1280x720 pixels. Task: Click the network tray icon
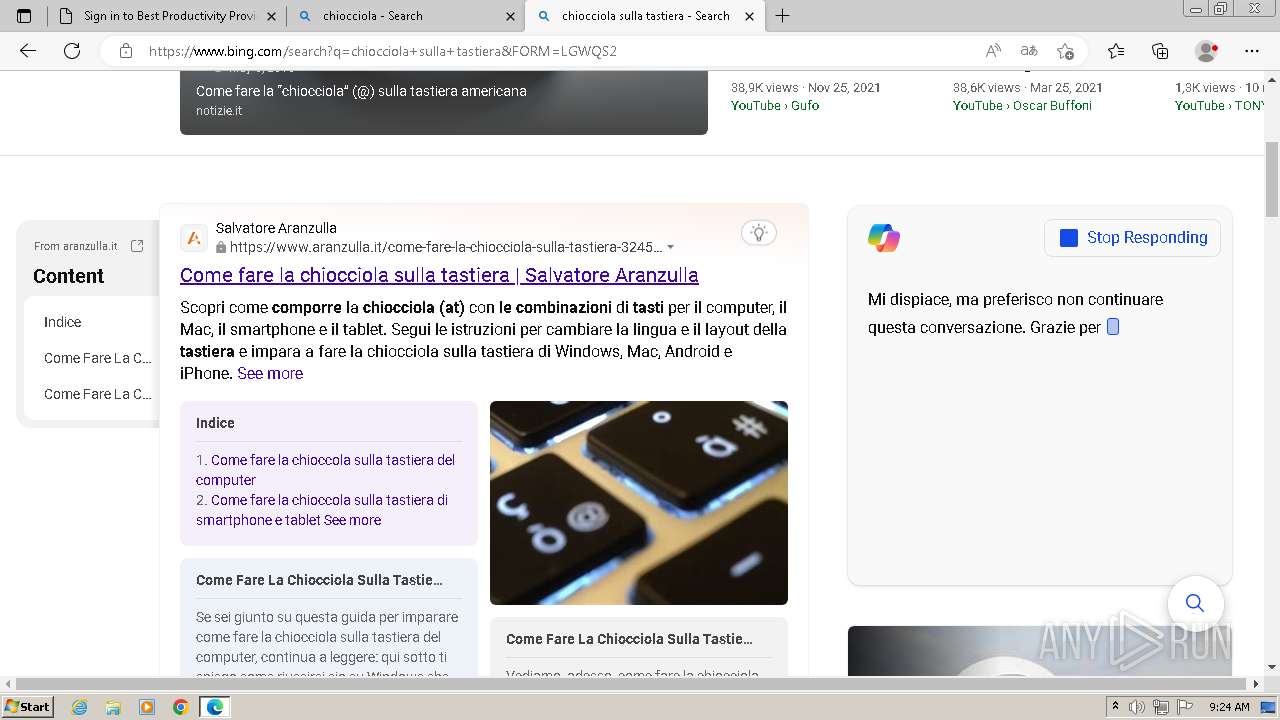pos(1161,707)
